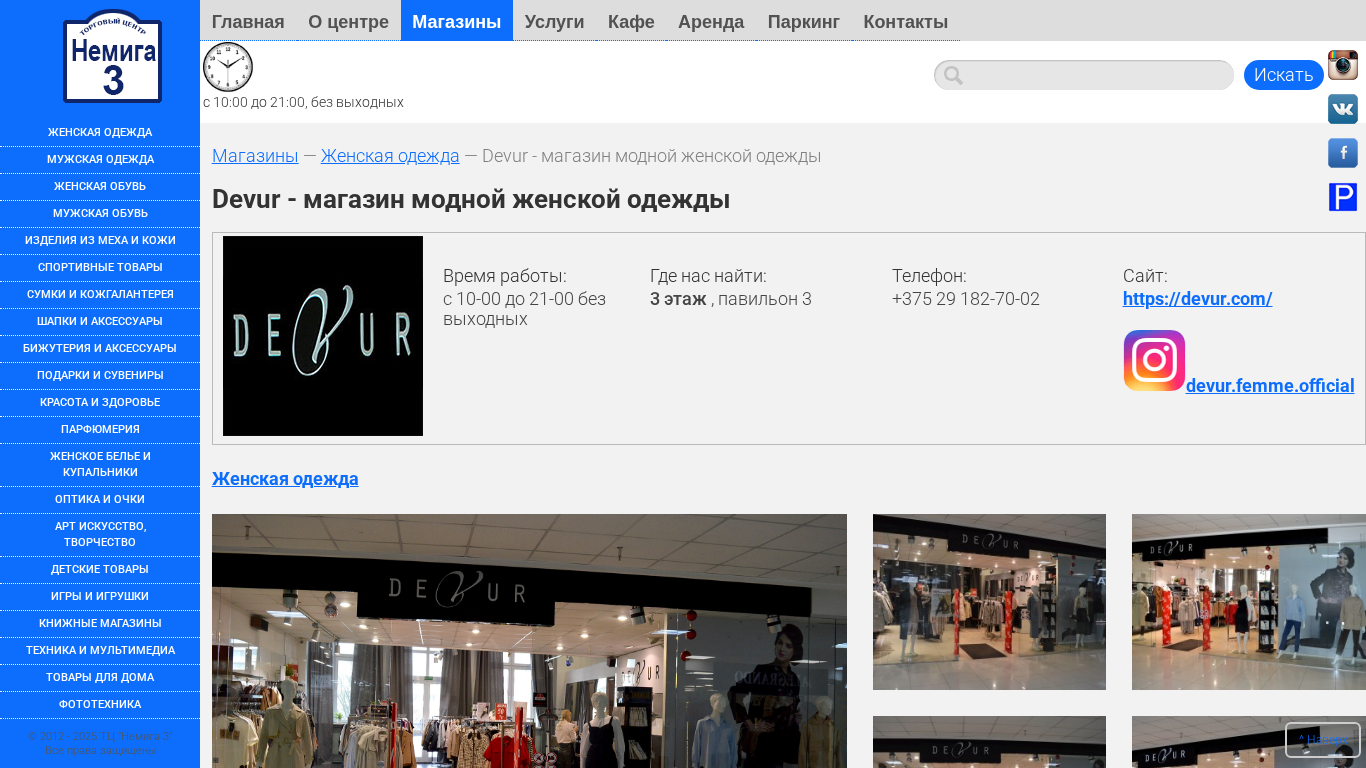Open the https://devur.com/ website link
Viewport: 1366px width, 768px height.
pos(1197,299)
